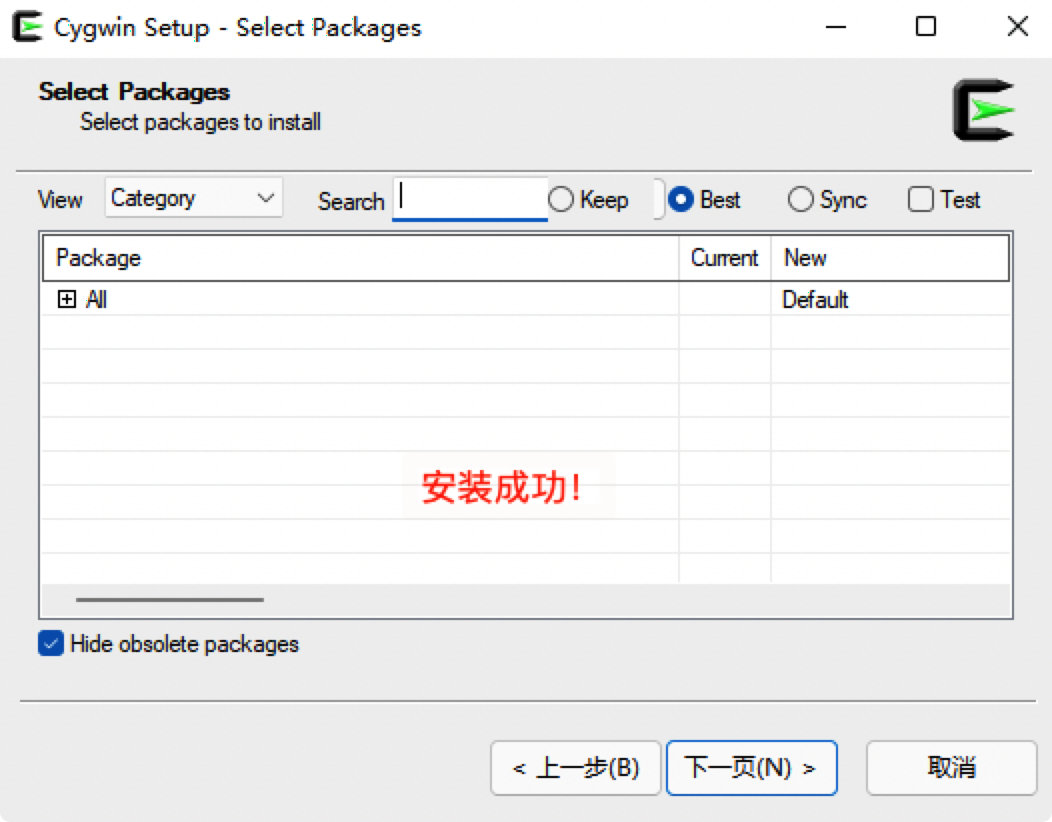Image resolution: width=1052 pixels, height=822 pixels.
Task: Click the Package column header
Action: pyautogui.click(x=360, y=258)
